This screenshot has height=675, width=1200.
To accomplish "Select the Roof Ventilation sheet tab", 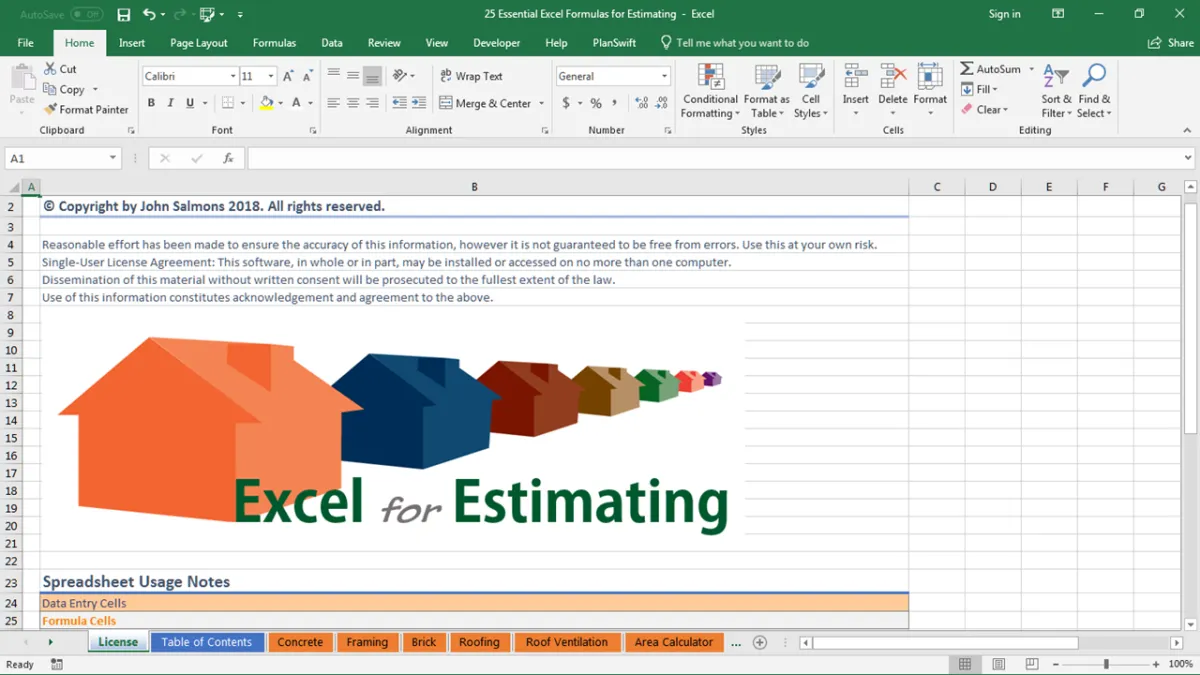I will tap(567, 642).
